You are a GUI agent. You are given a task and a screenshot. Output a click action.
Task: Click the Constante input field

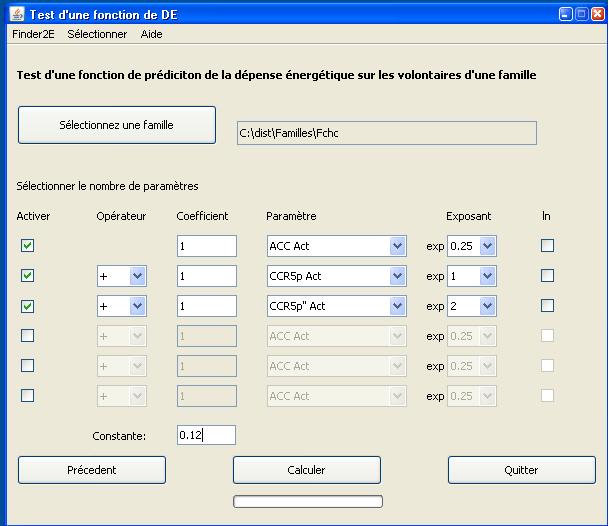[x=206, y=435]
